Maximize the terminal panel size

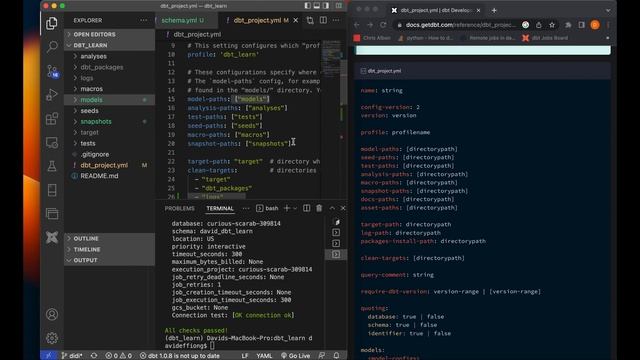332,208
